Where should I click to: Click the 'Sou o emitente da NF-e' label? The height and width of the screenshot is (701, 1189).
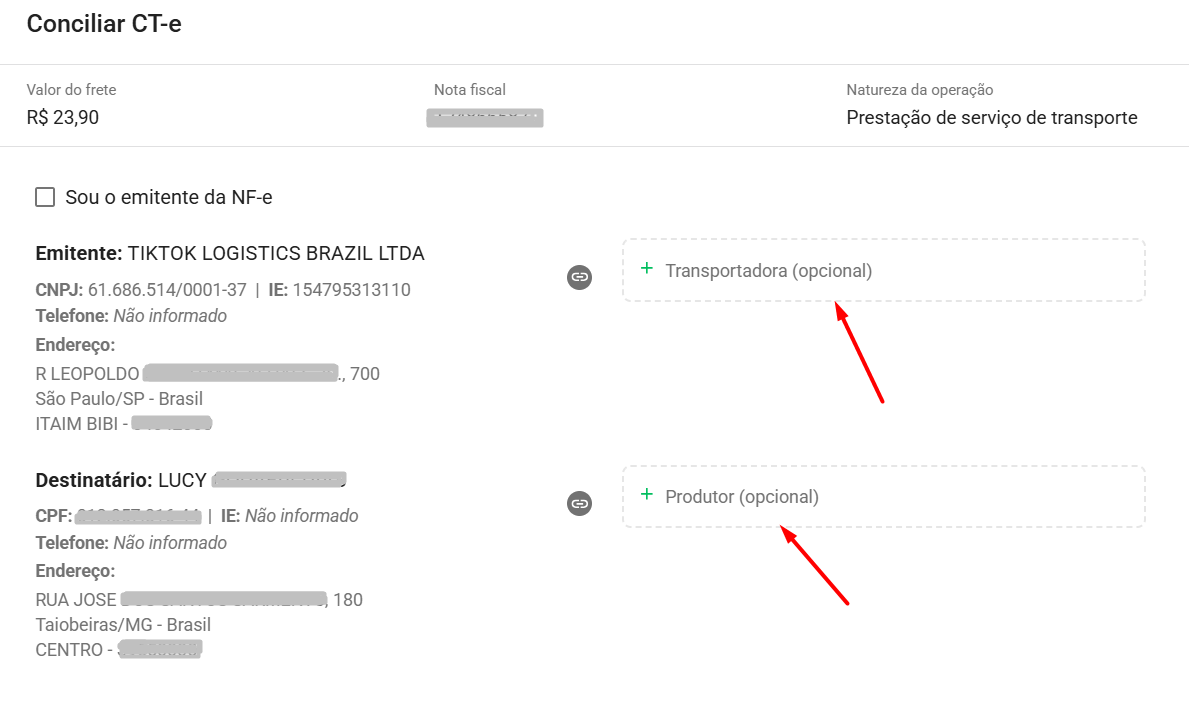coord(168,197)
